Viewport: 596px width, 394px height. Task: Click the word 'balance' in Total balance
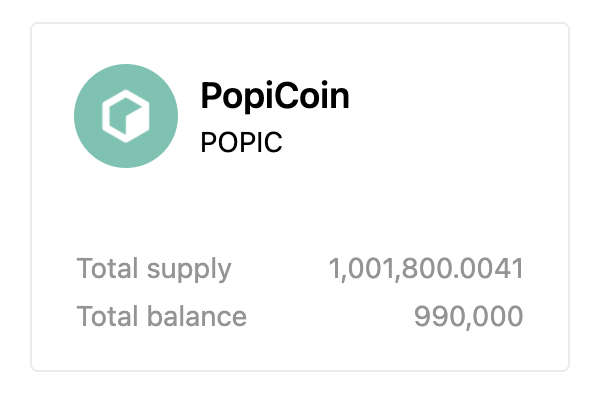click(x=197, y=316)
